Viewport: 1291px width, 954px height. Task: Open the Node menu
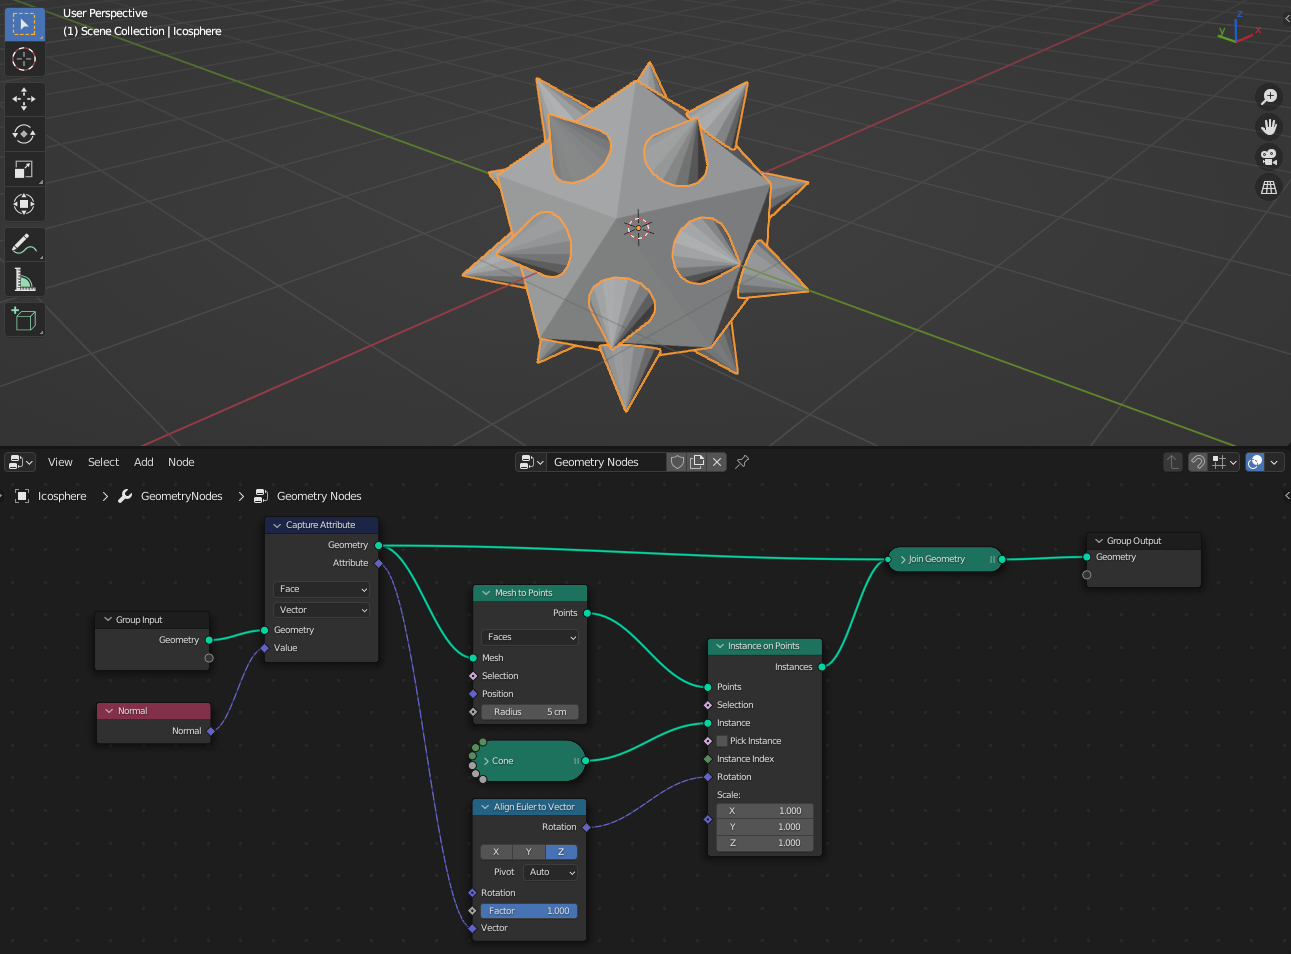click(181, 462)
